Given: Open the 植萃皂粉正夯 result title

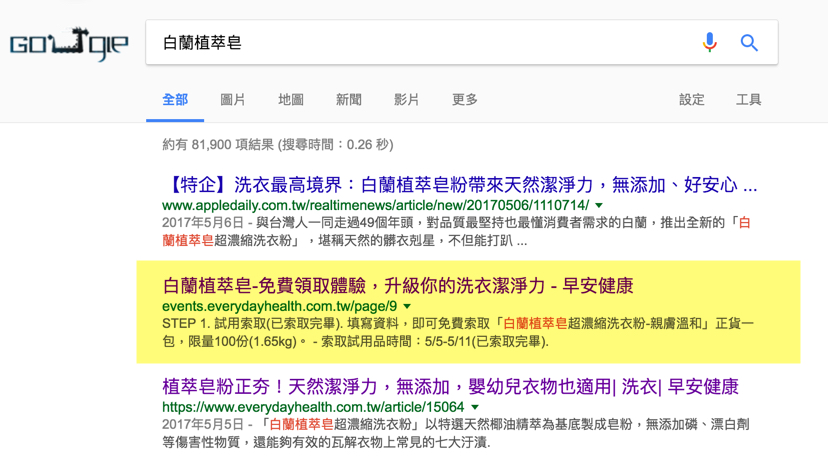Looking at the screenshot, I should coord(450,387).
